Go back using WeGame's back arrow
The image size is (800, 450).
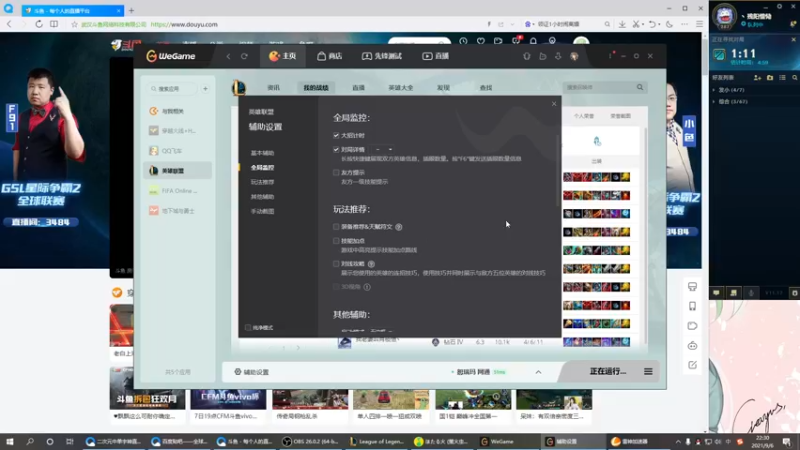pyautogui.click(x=228, y=56)
